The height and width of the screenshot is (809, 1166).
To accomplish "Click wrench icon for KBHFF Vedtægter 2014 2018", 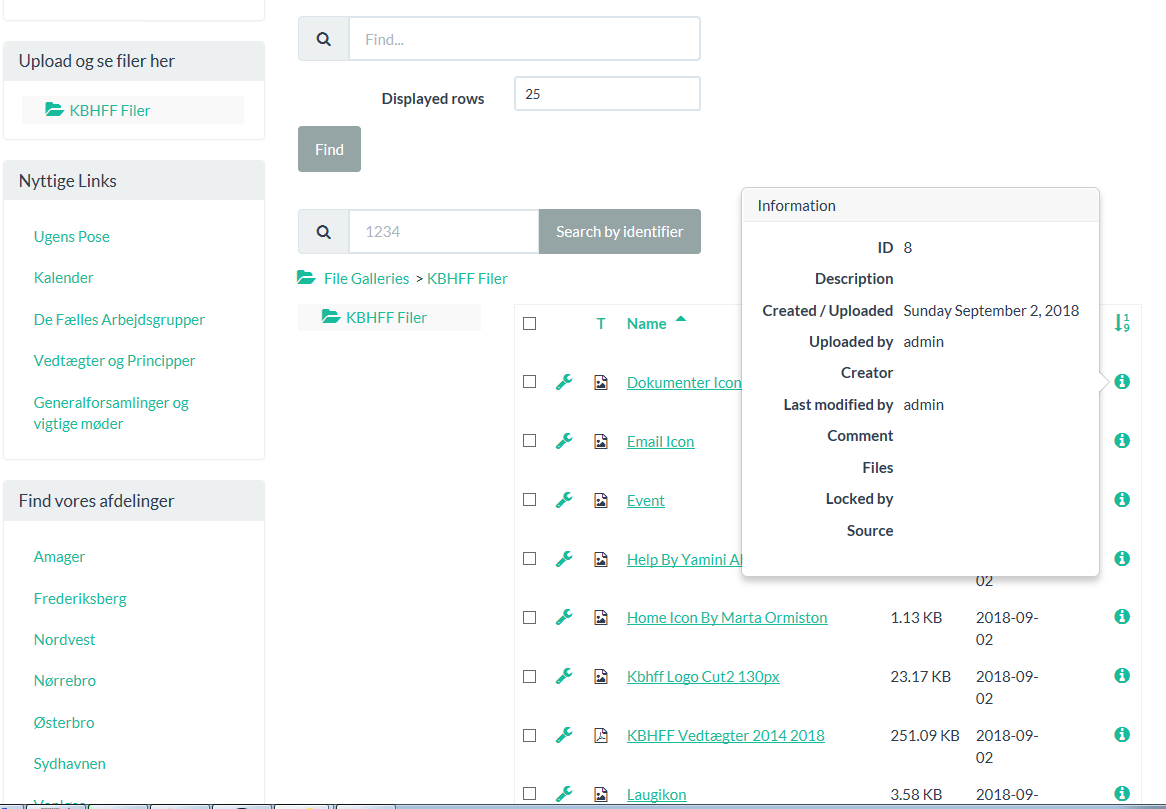I will coord(564,735).
